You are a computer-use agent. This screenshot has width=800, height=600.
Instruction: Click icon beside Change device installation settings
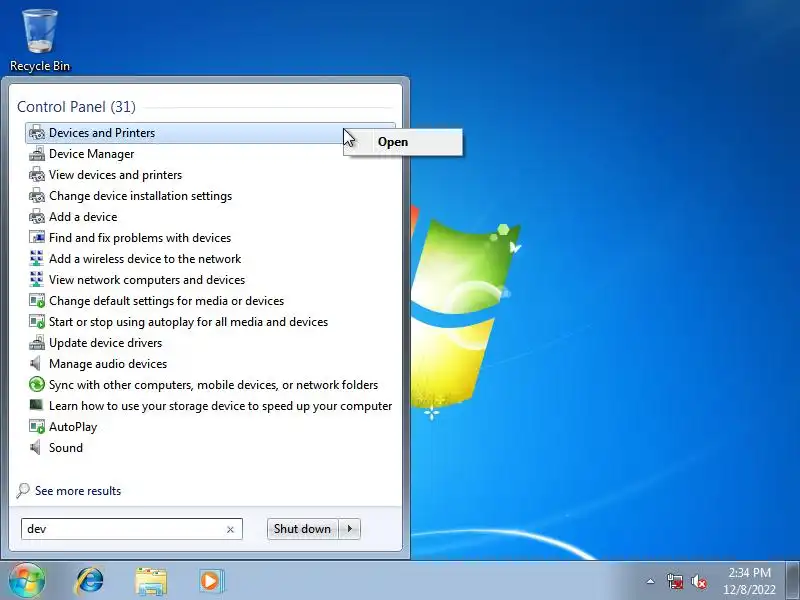point(37,195)
